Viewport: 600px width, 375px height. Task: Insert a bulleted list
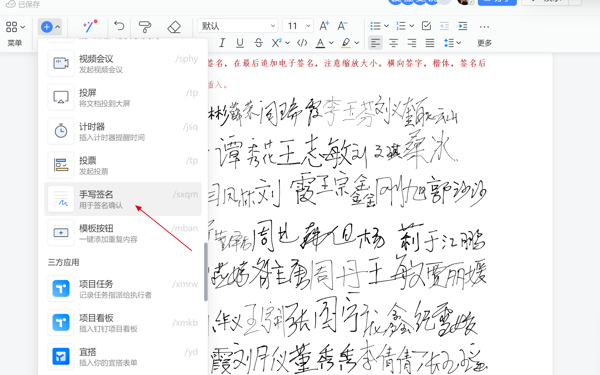375,26
